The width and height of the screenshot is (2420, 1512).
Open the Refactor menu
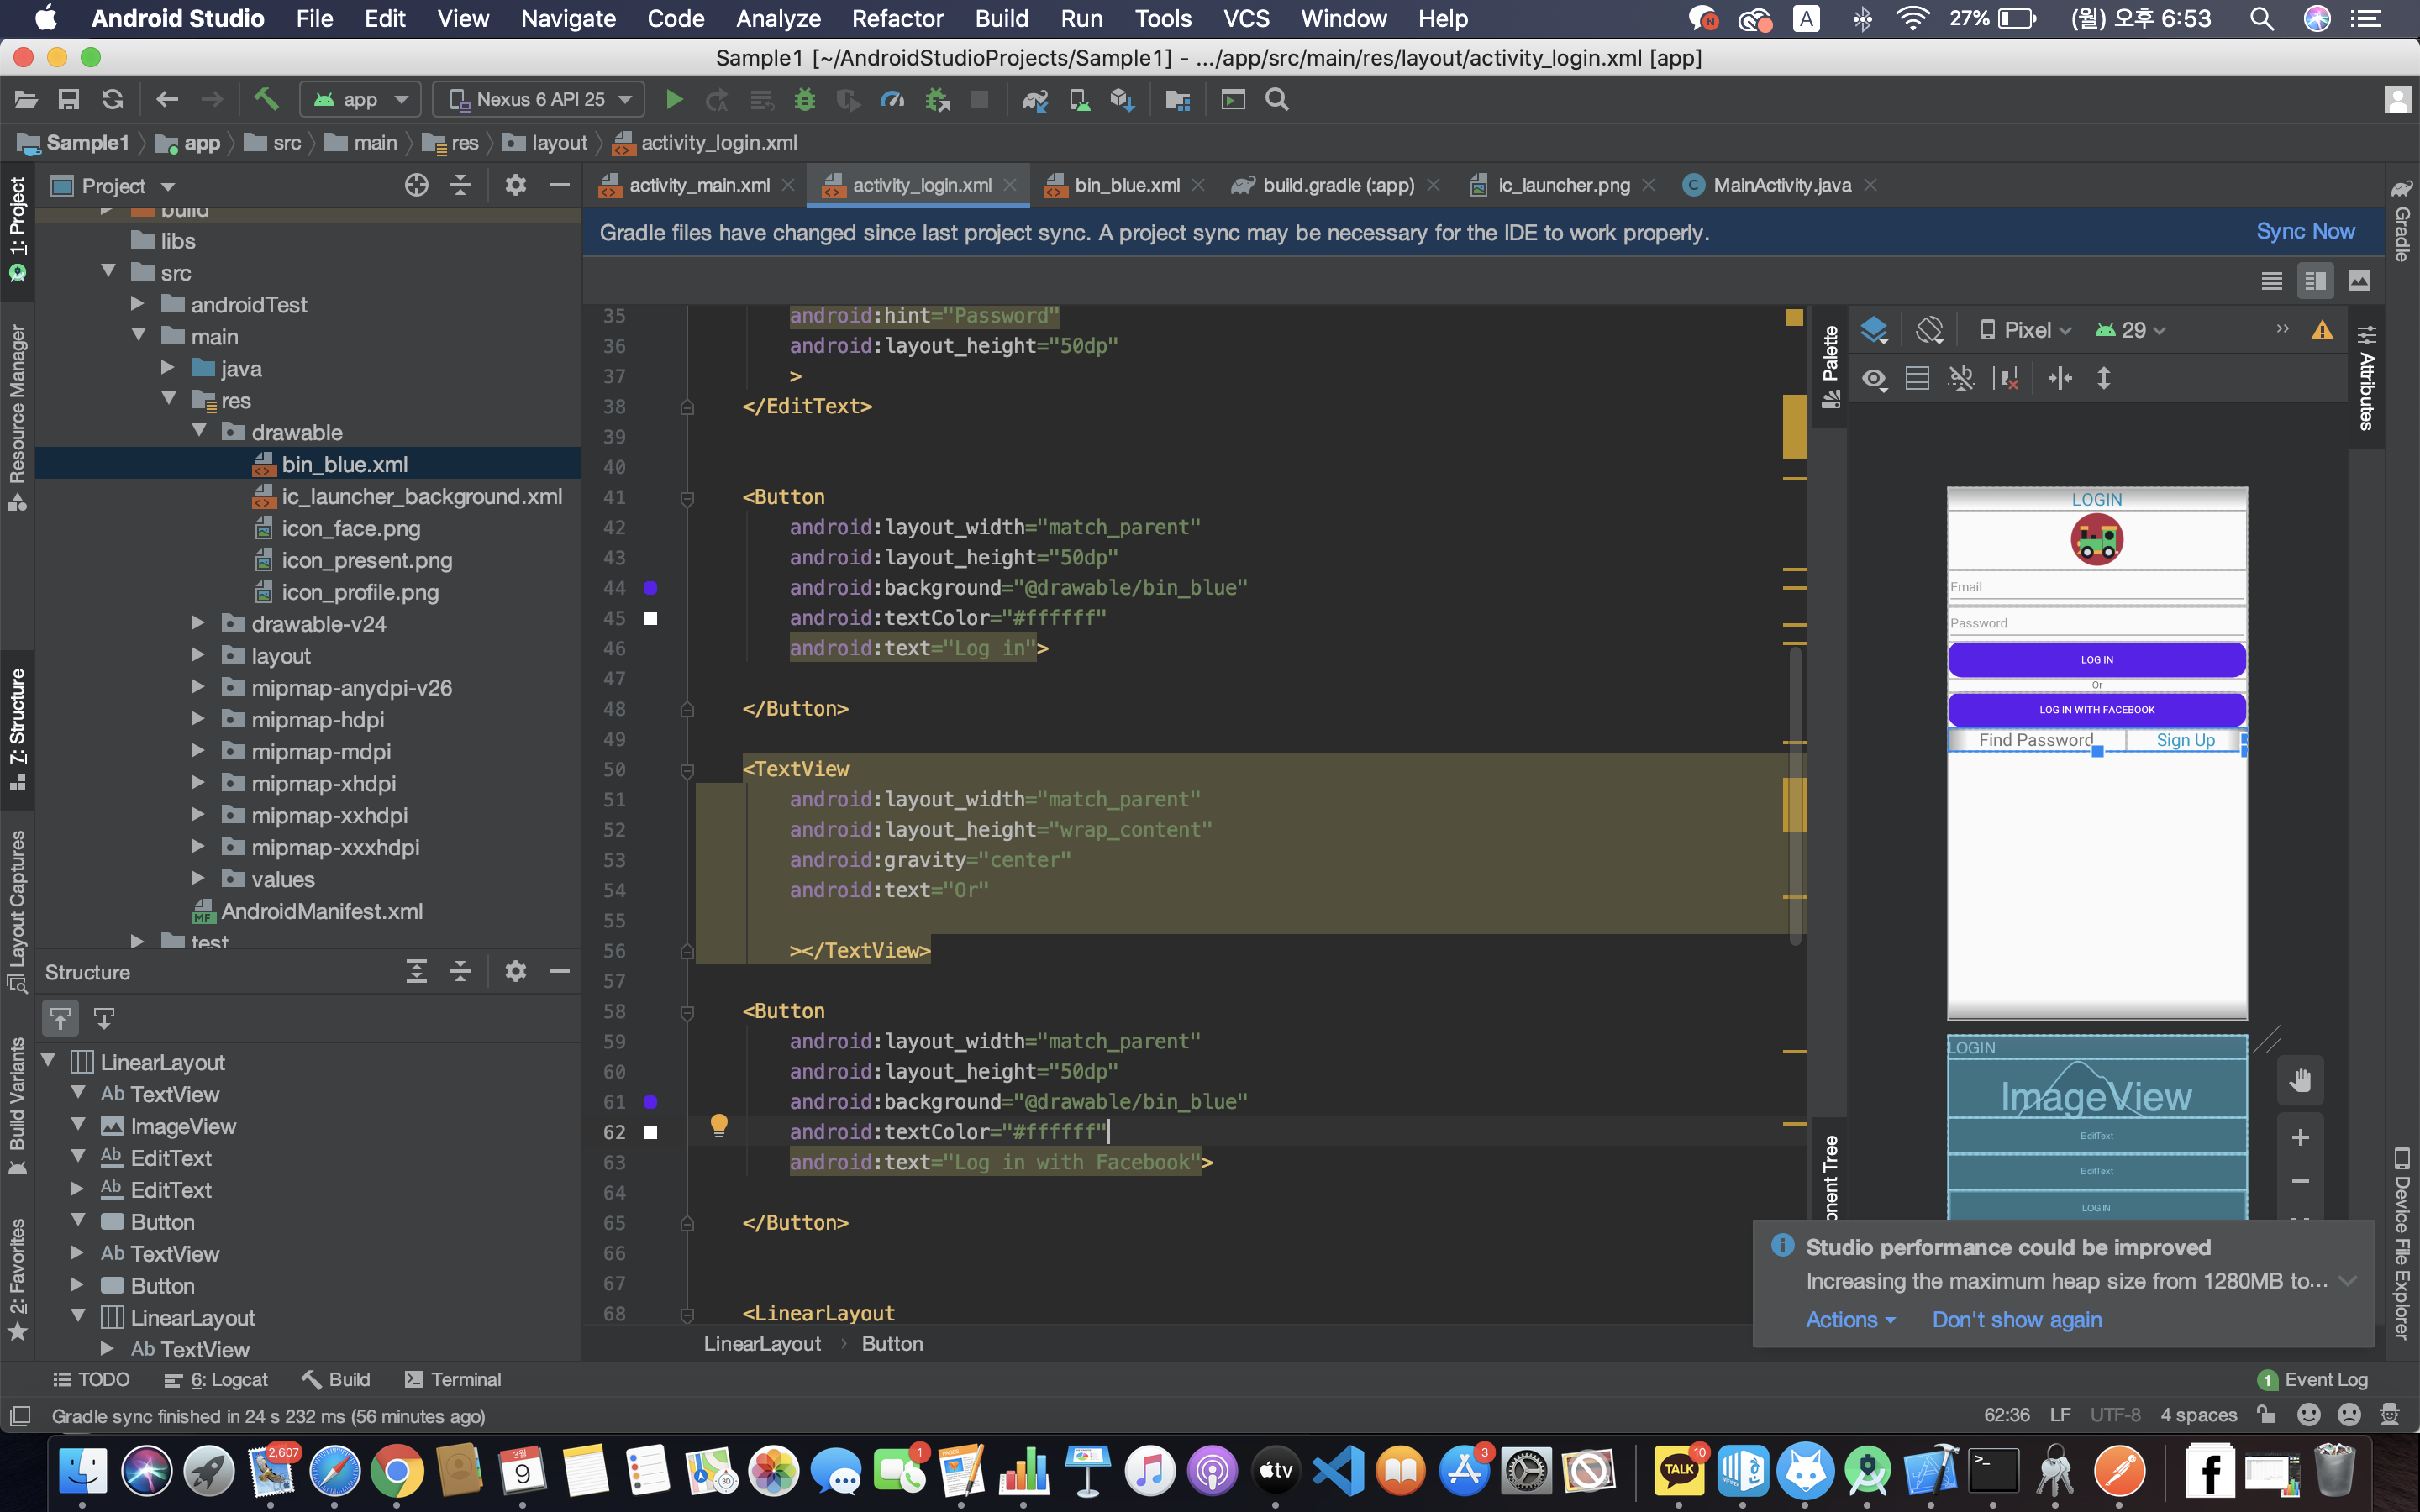pos(897,18)
